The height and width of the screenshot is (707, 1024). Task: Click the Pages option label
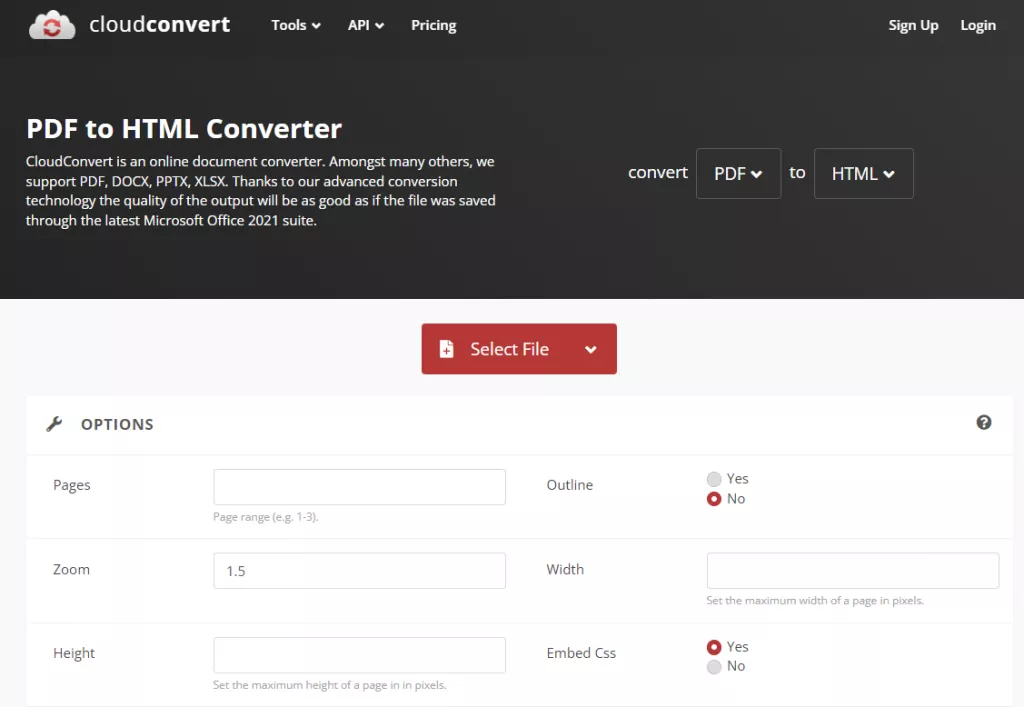[72, 485]
